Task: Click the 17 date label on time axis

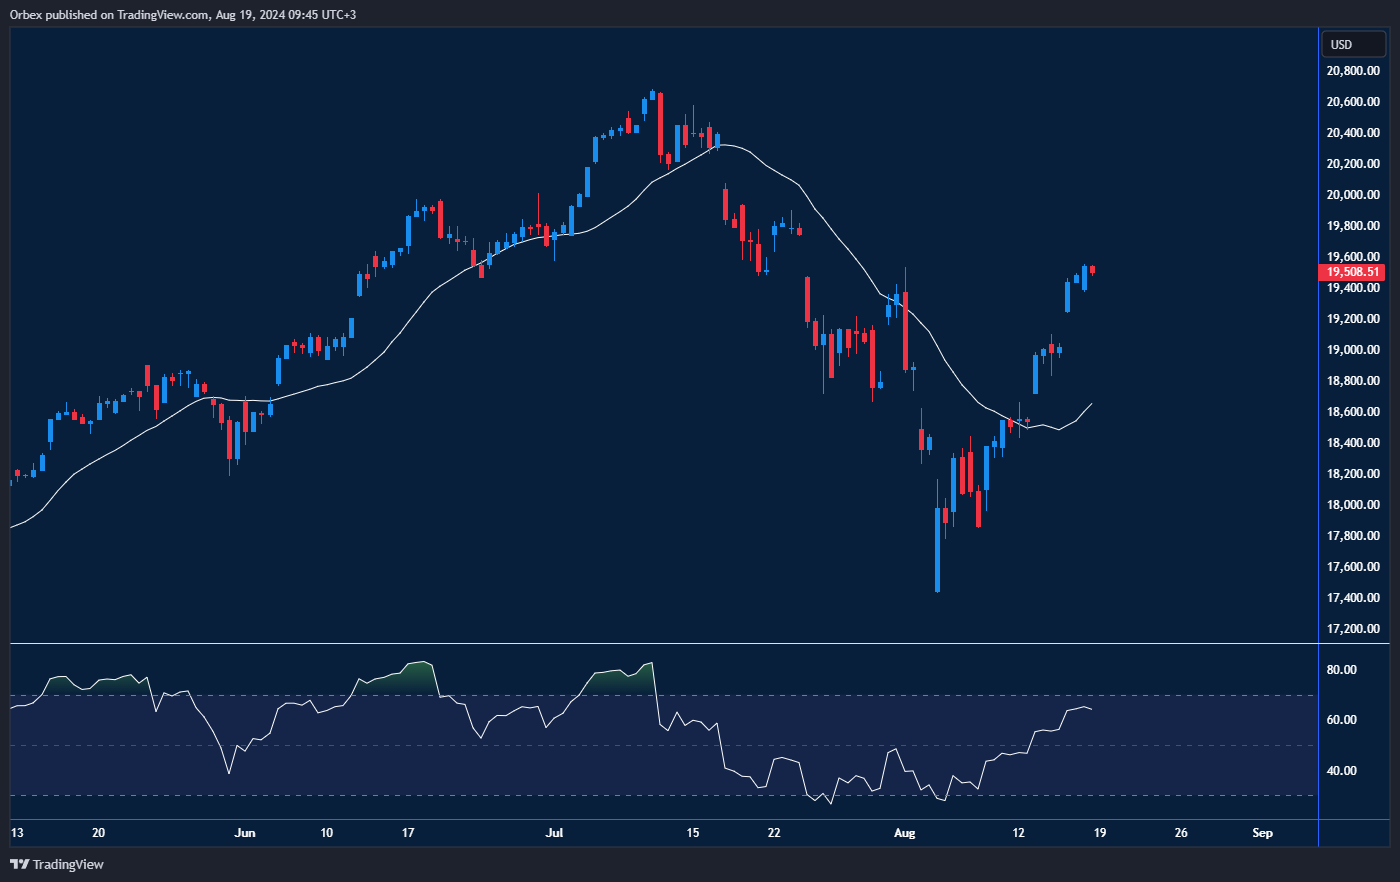Action: (408, 833)
